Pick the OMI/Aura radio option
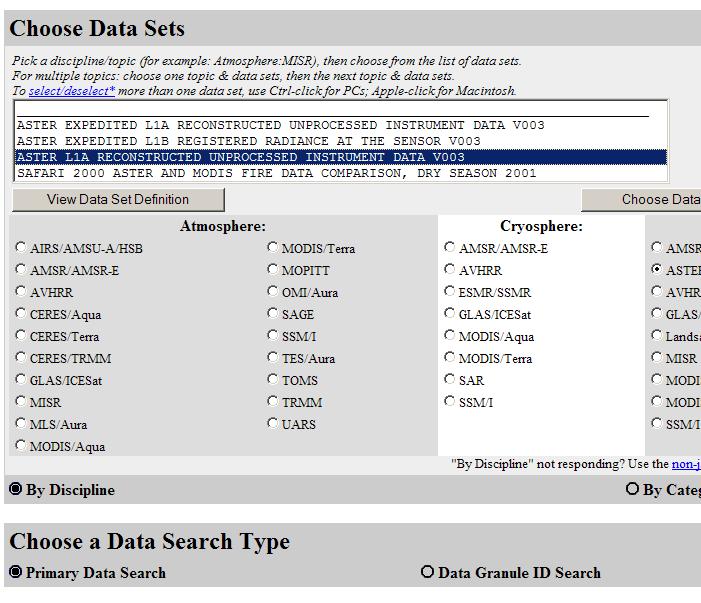 click(273, 292)
